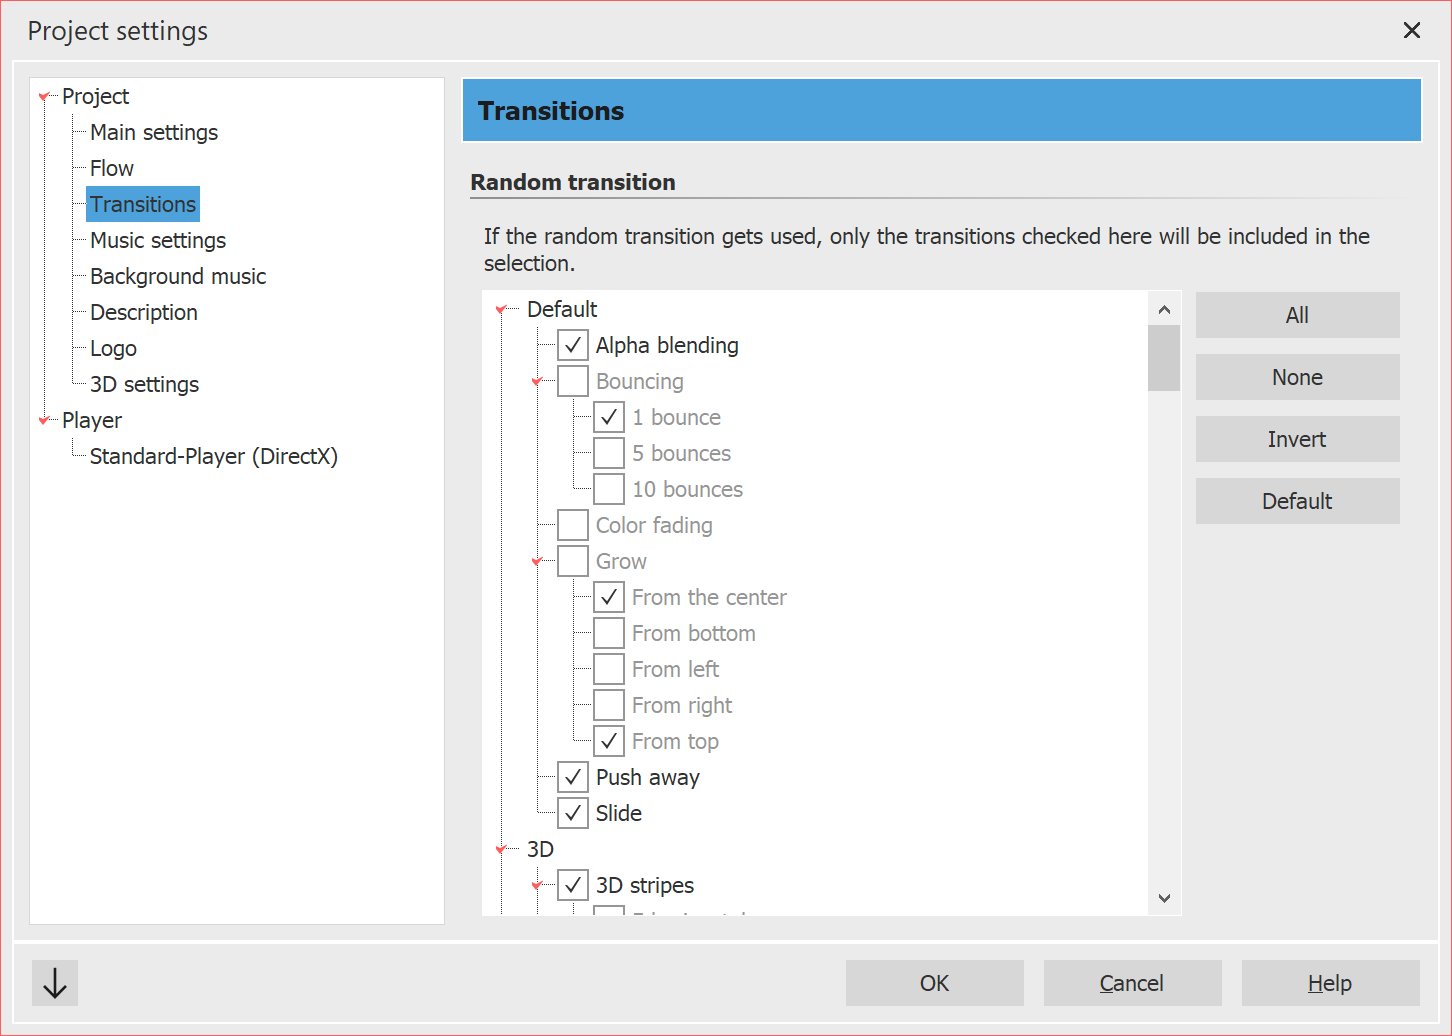Check the Color fading transition
The width and height of the screenshot is (1452, 1036).
click(572, 524)
